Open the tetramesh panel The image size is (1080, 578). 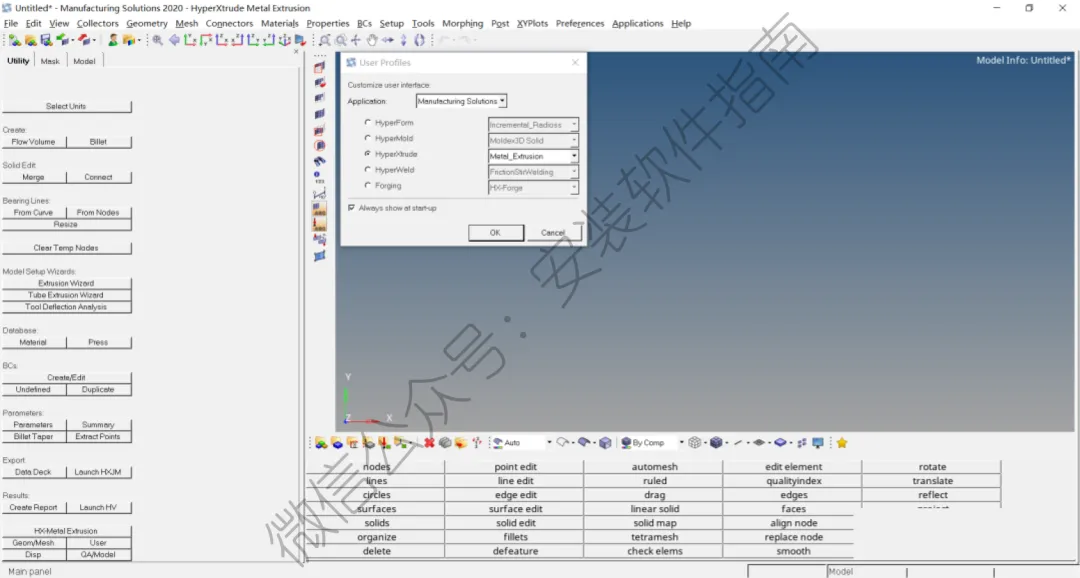[x=654, y=537]
